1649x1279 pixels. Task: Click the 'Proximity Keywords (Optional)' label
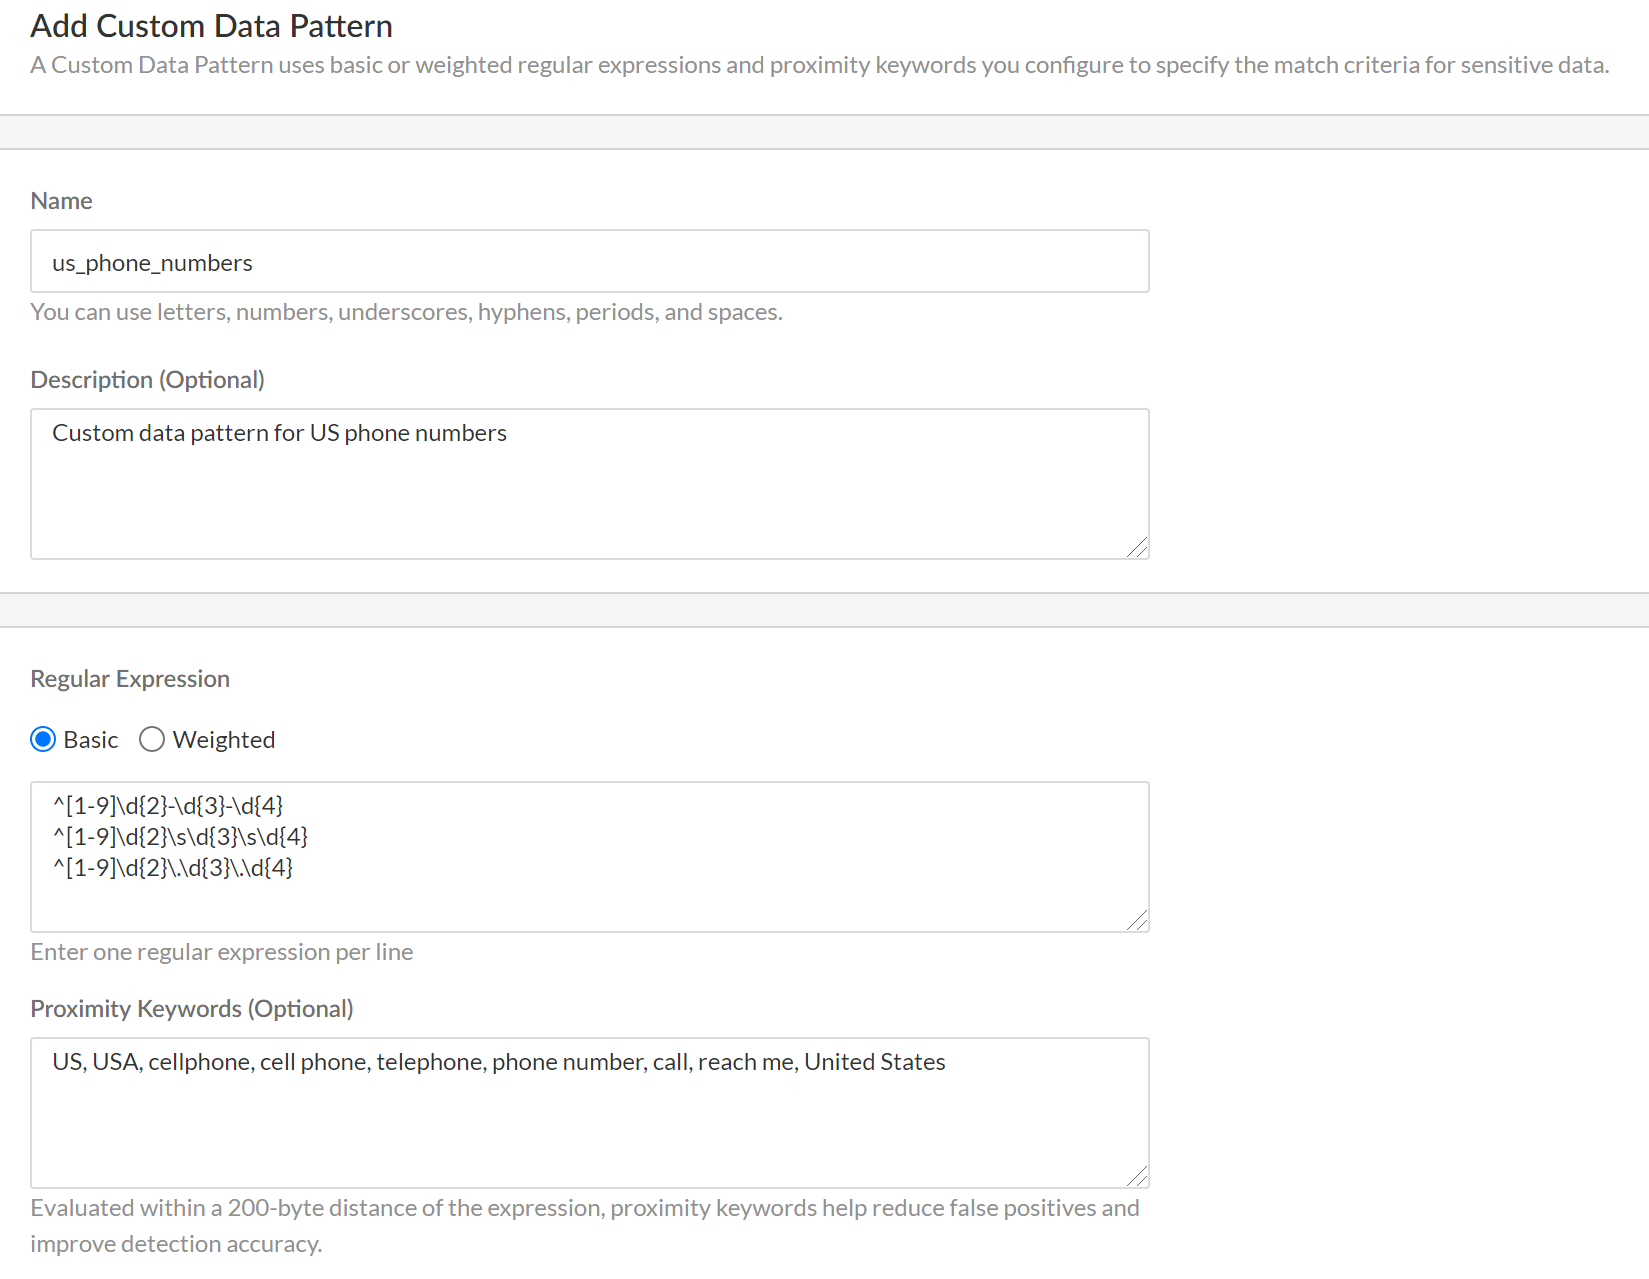click(192, 1009)
